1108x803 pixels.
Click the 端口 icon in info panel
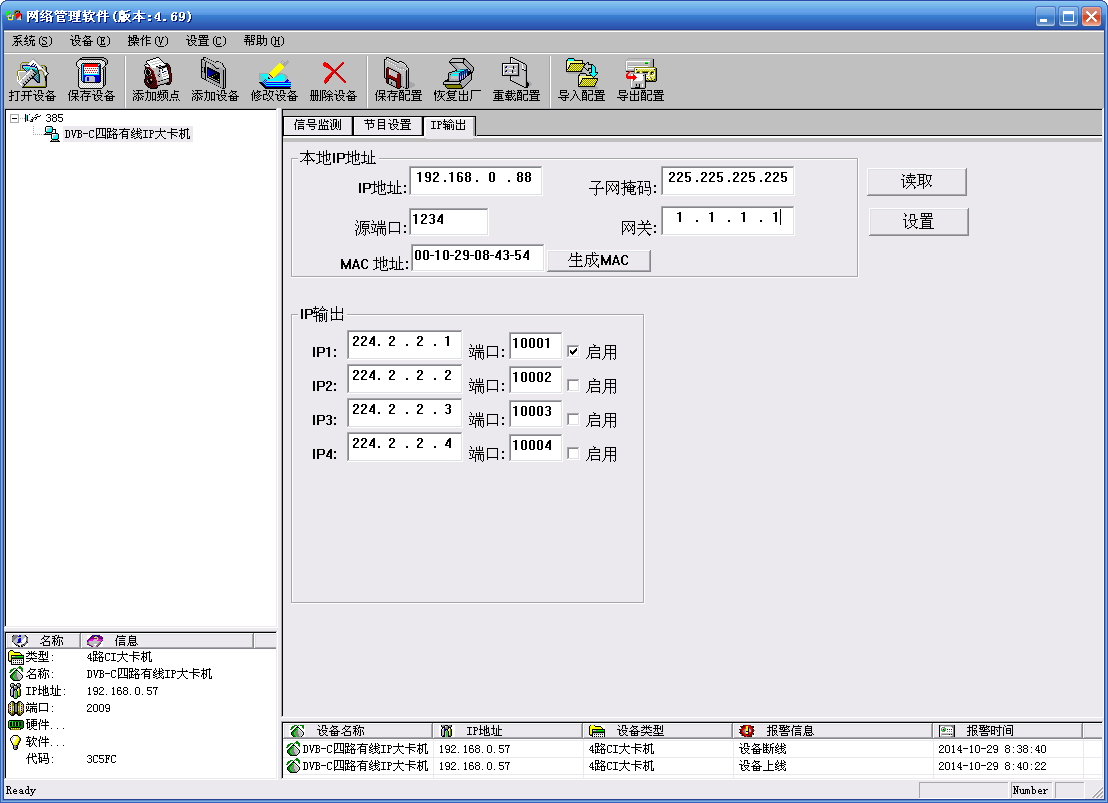[x=16, y=708]
